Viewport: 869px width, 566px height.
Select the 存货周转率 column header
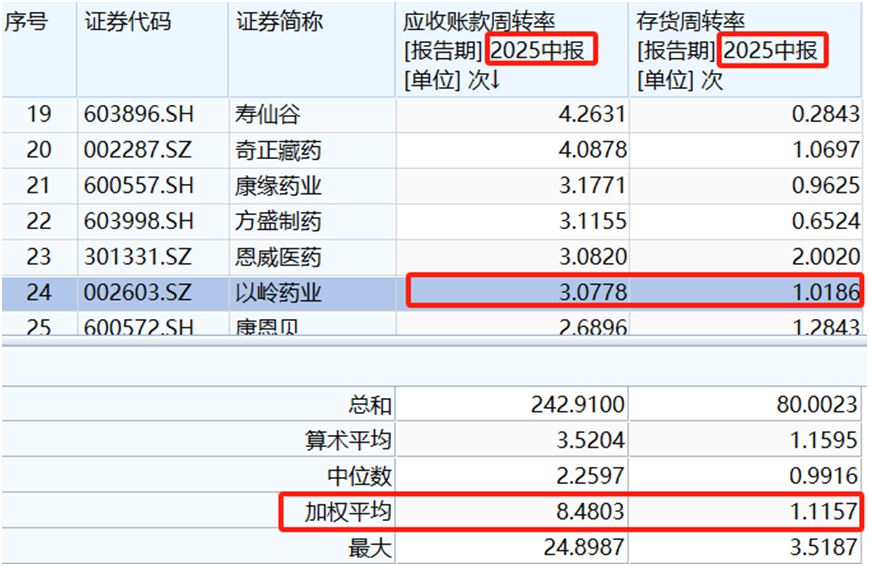click(745, 50)
